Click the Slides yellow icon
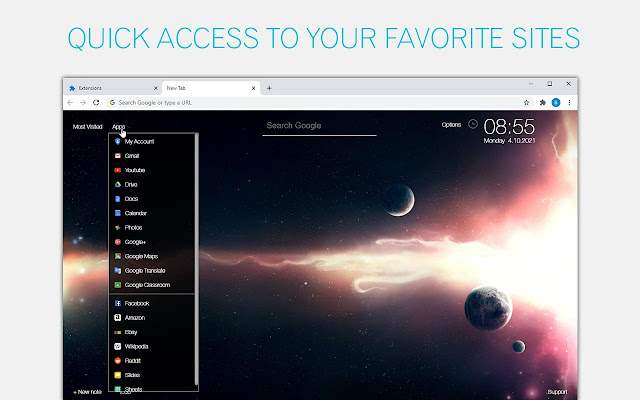The width and height of the screenshot is (640, 400). click(118, 375)
